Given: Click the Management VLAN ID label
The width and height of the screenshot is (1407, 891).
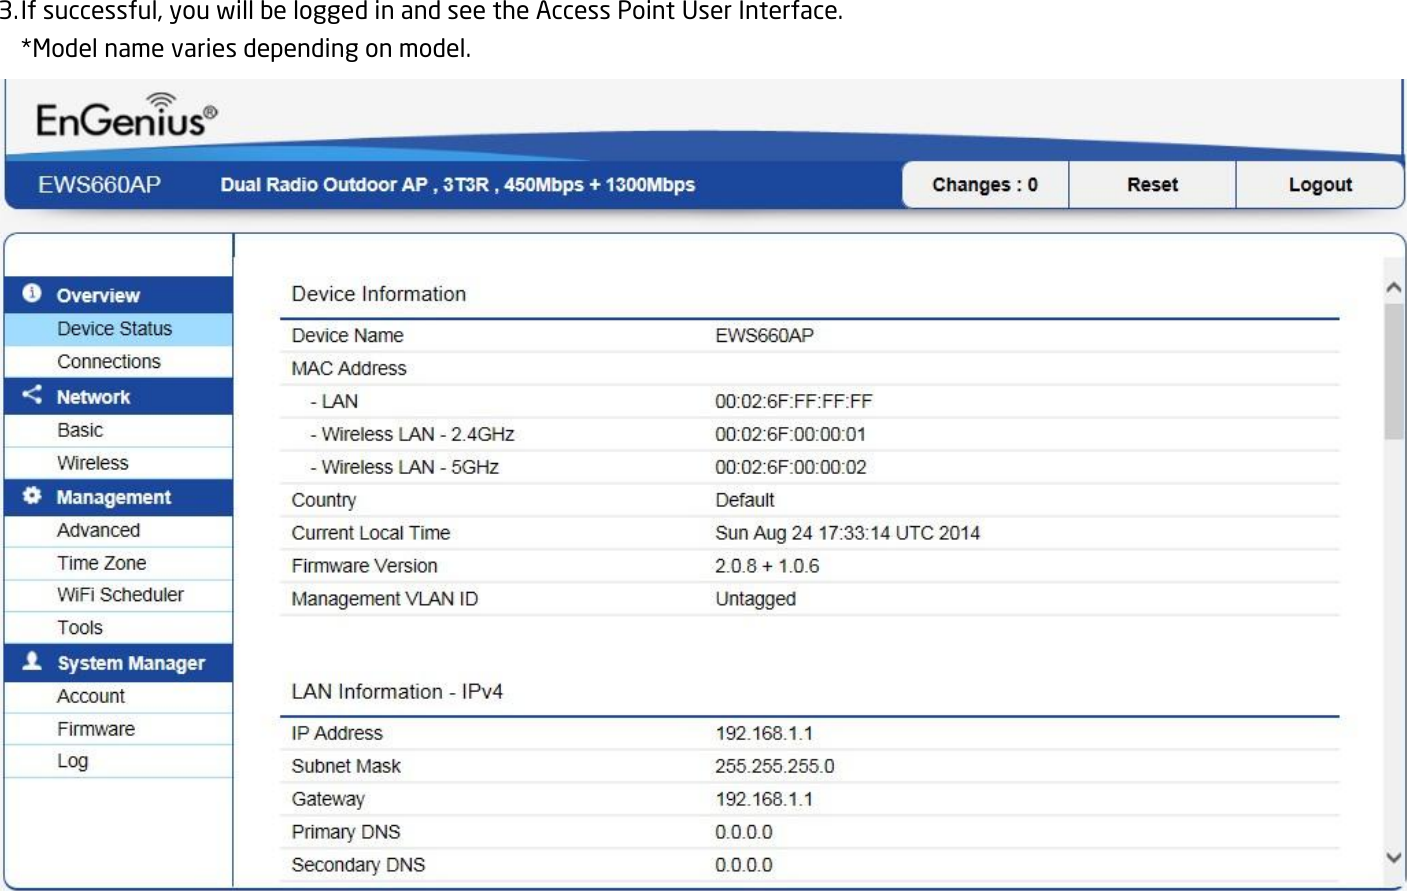Looking at the screenshot, I should 385,599.
